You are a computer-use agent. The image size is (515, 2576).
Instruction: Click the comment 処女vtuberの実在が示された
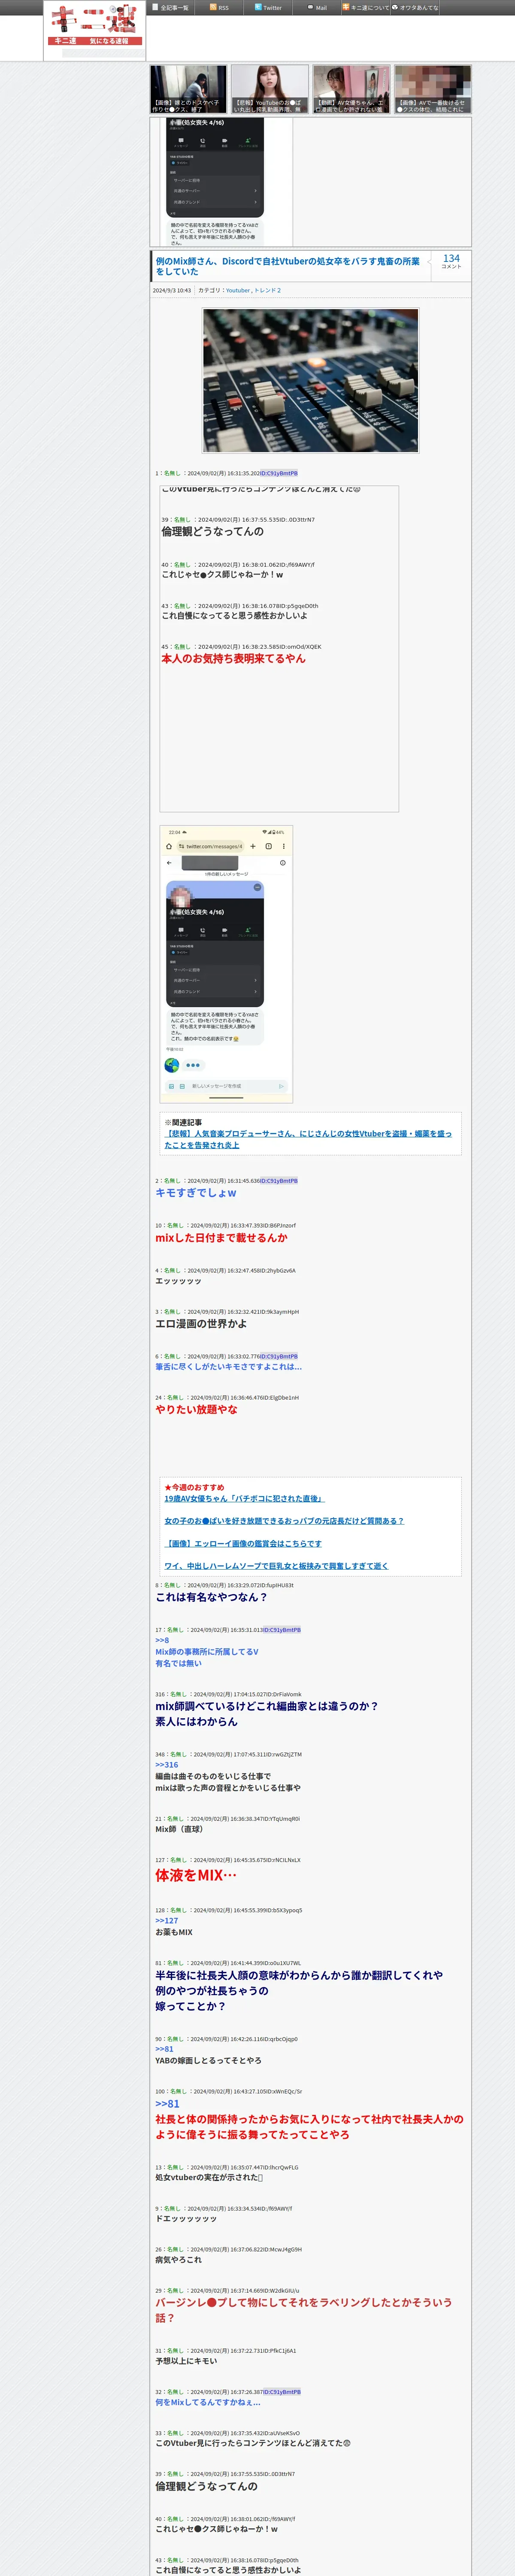pos(209,2178)
